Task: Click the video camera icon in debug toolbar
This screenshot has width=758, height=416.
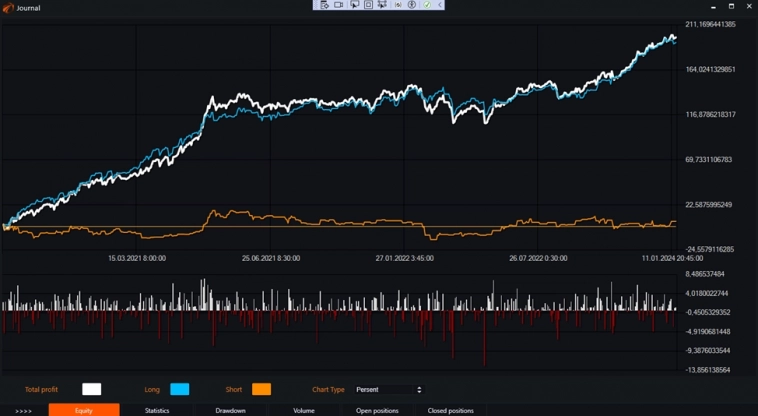Action: pyautogui.click(x=339, y=5)
